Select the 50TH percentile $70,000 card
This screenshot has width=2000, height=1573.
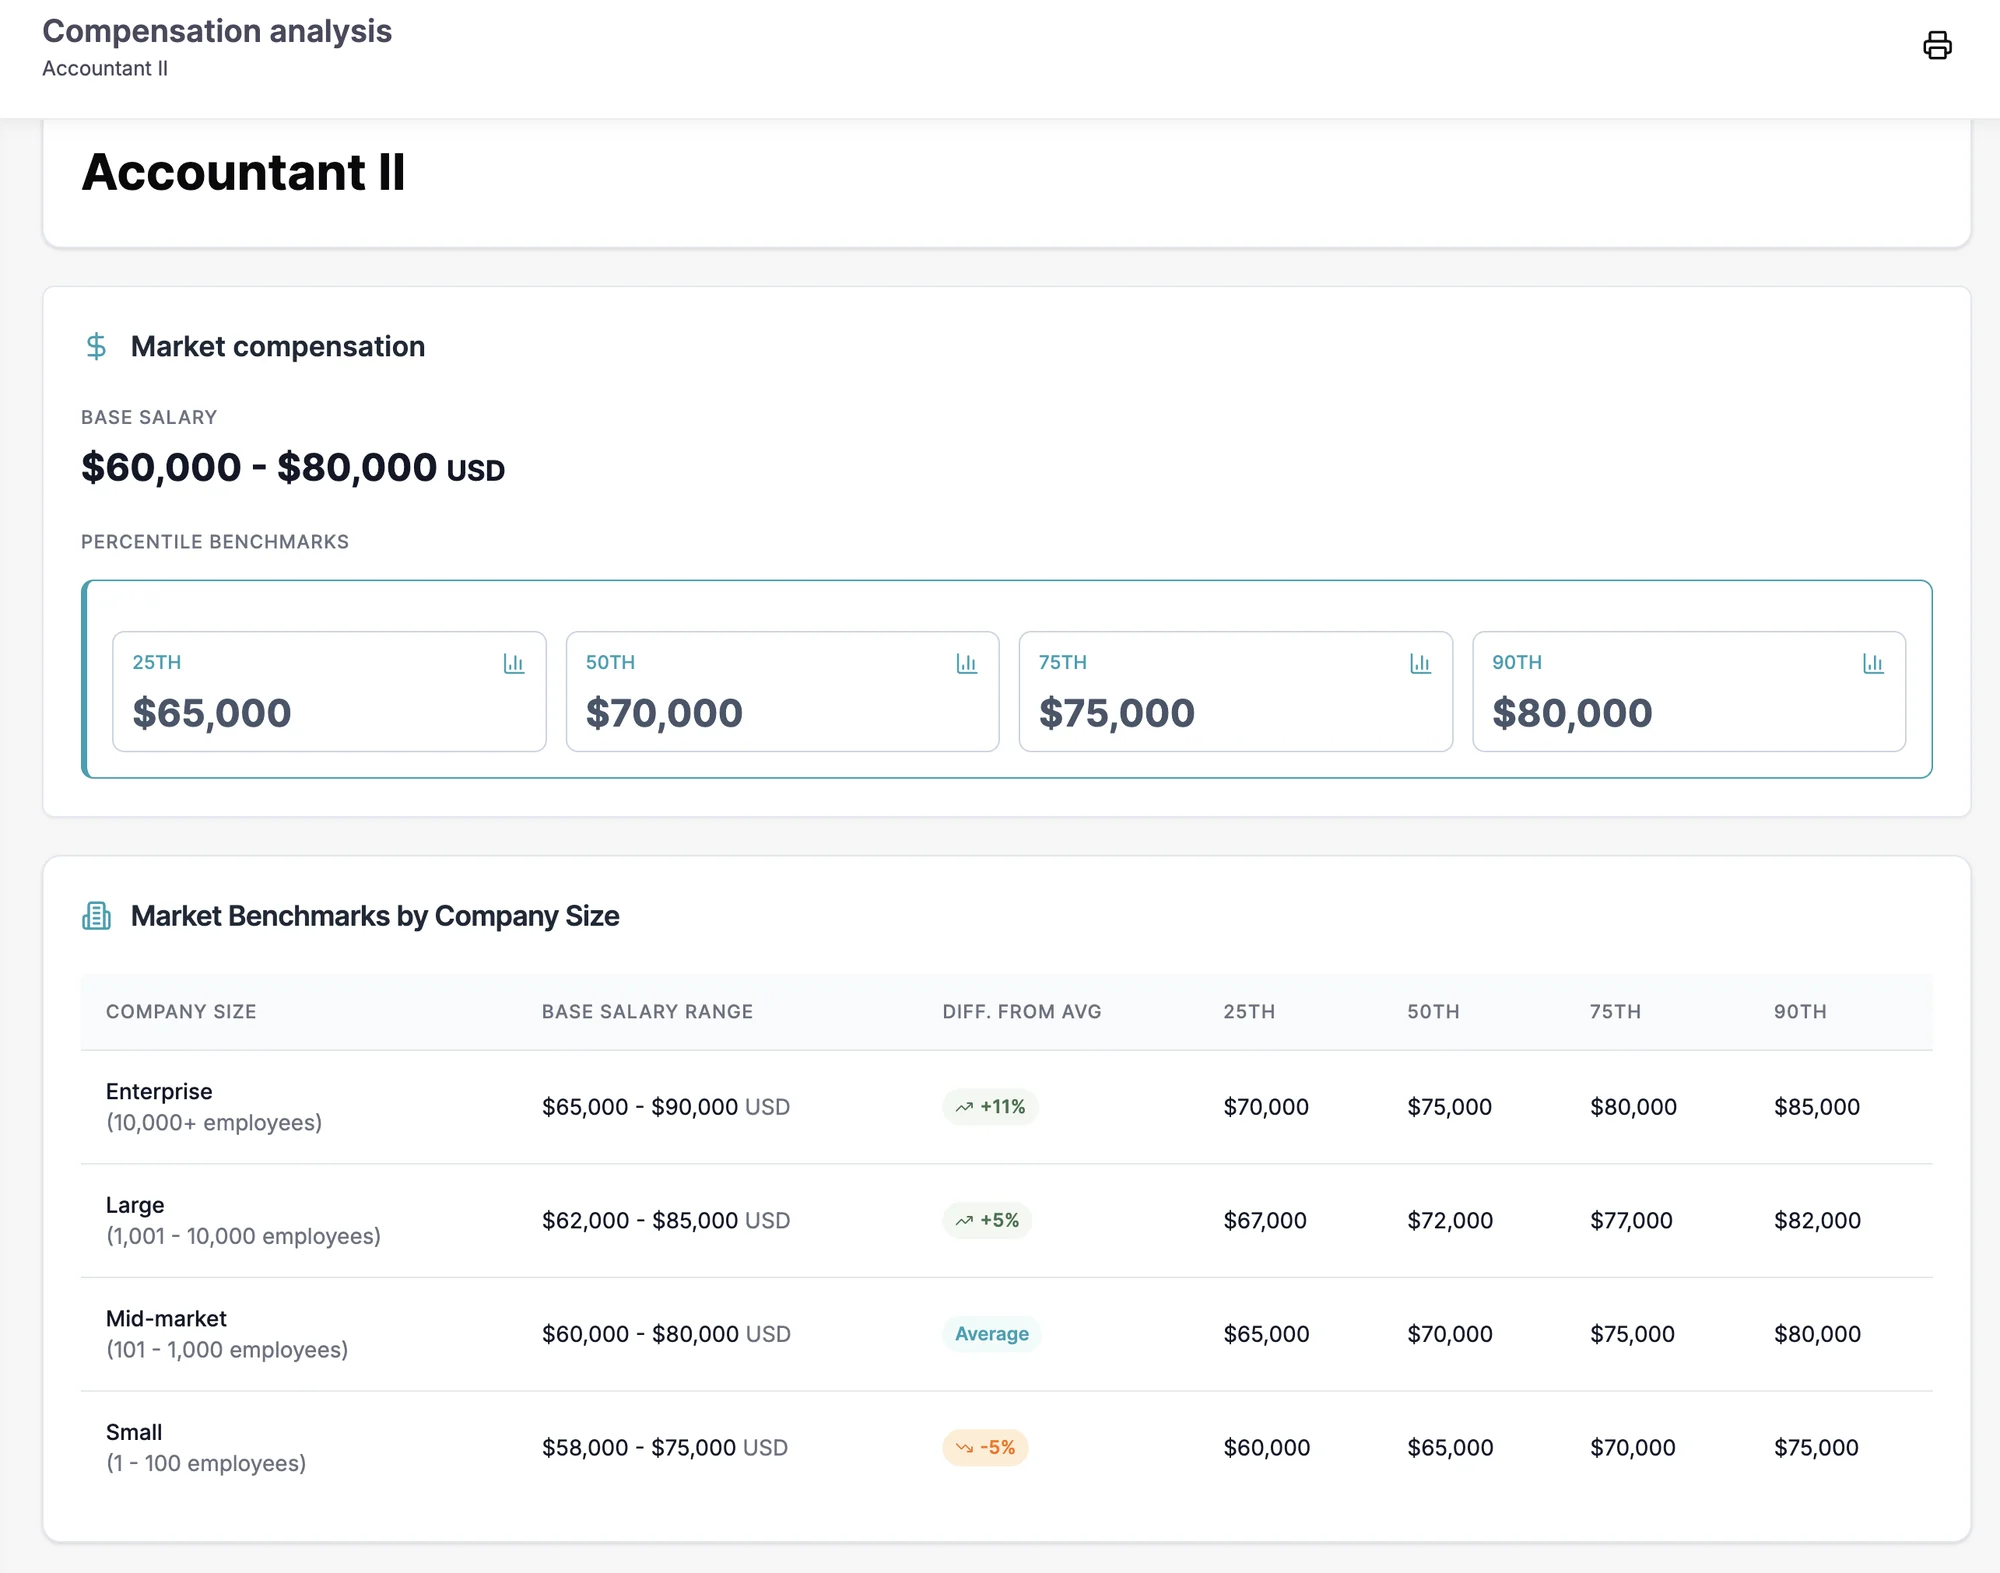click(782, 691)
